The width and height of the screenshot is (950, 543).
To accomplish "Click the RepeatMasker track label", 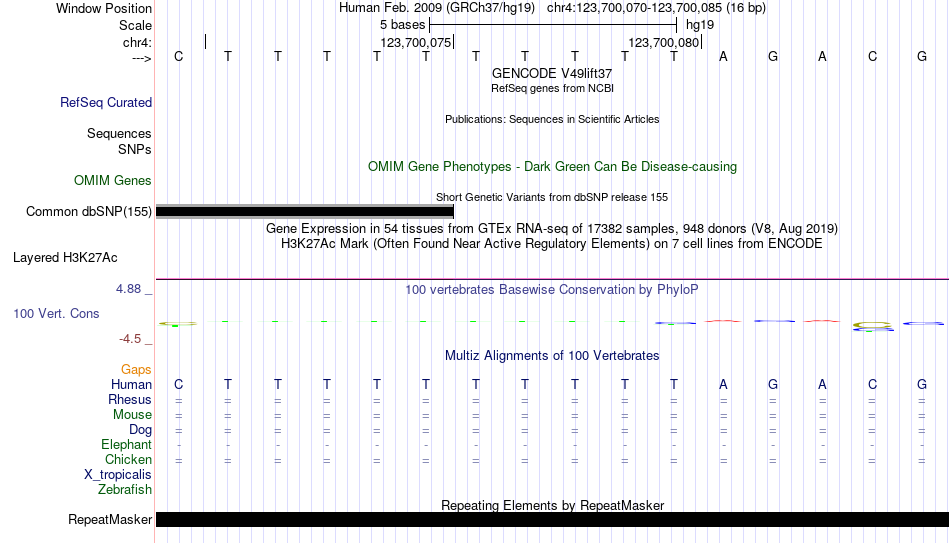I will 110,519.
